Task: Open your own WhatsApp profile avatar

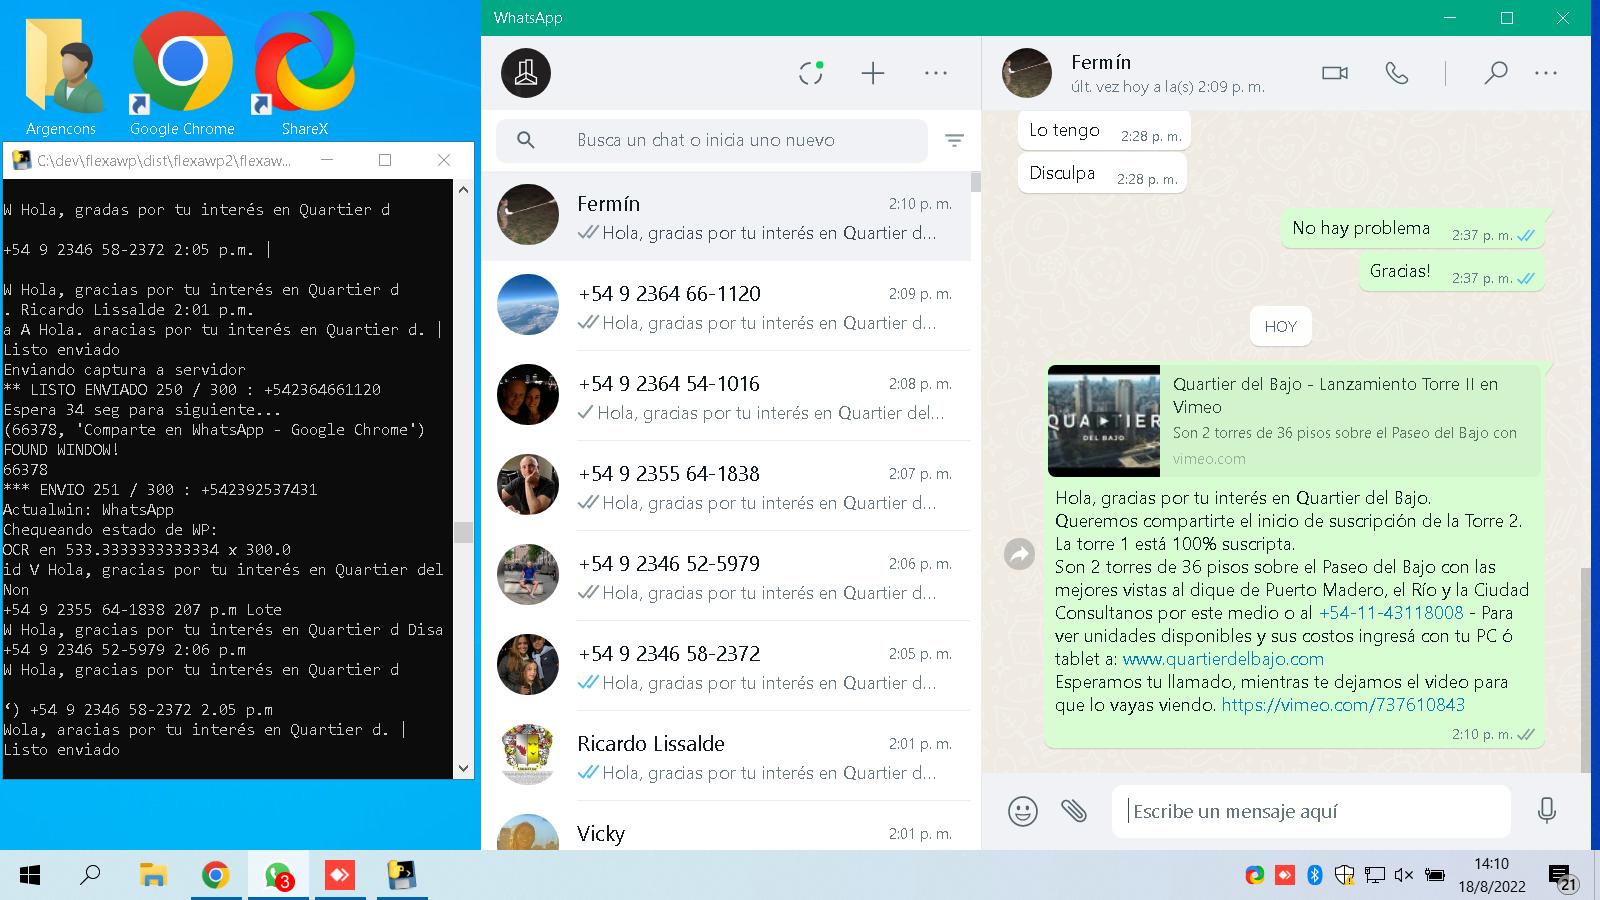Action: click(x=526, y=73)
